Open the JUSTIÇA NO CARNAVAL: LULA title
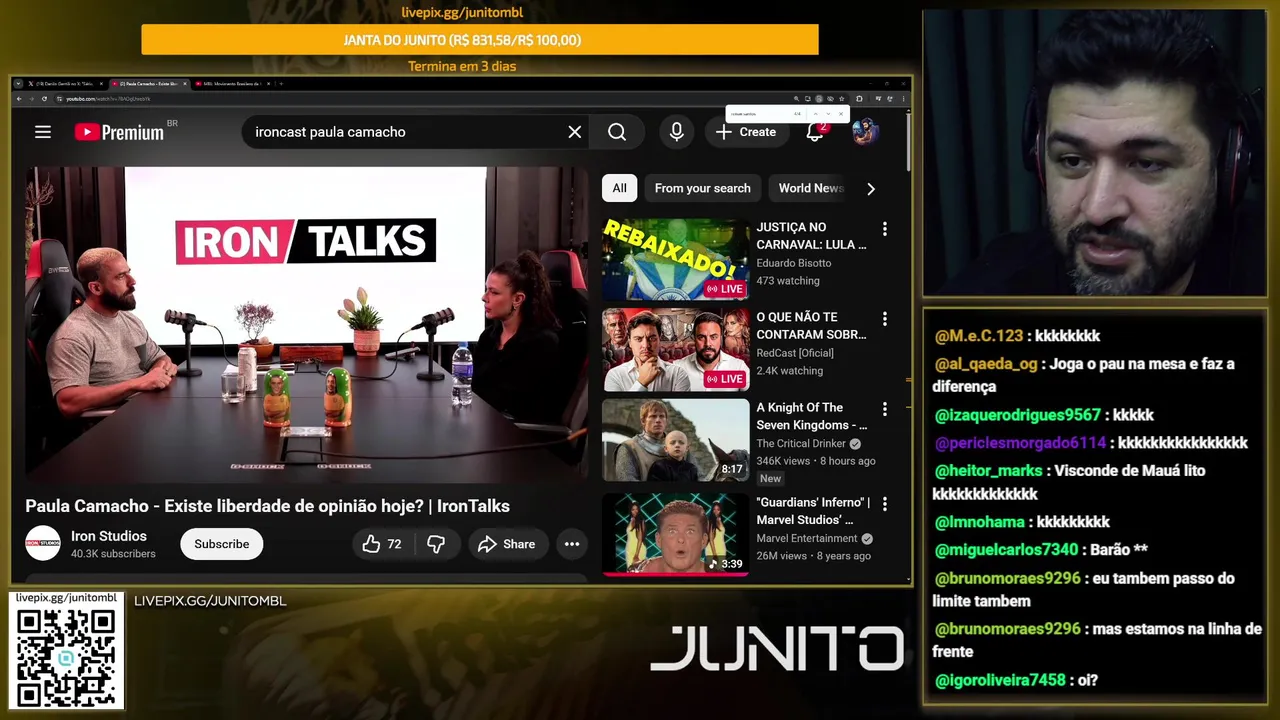This screenshot has height=720, width=1280. coord(811,236)
